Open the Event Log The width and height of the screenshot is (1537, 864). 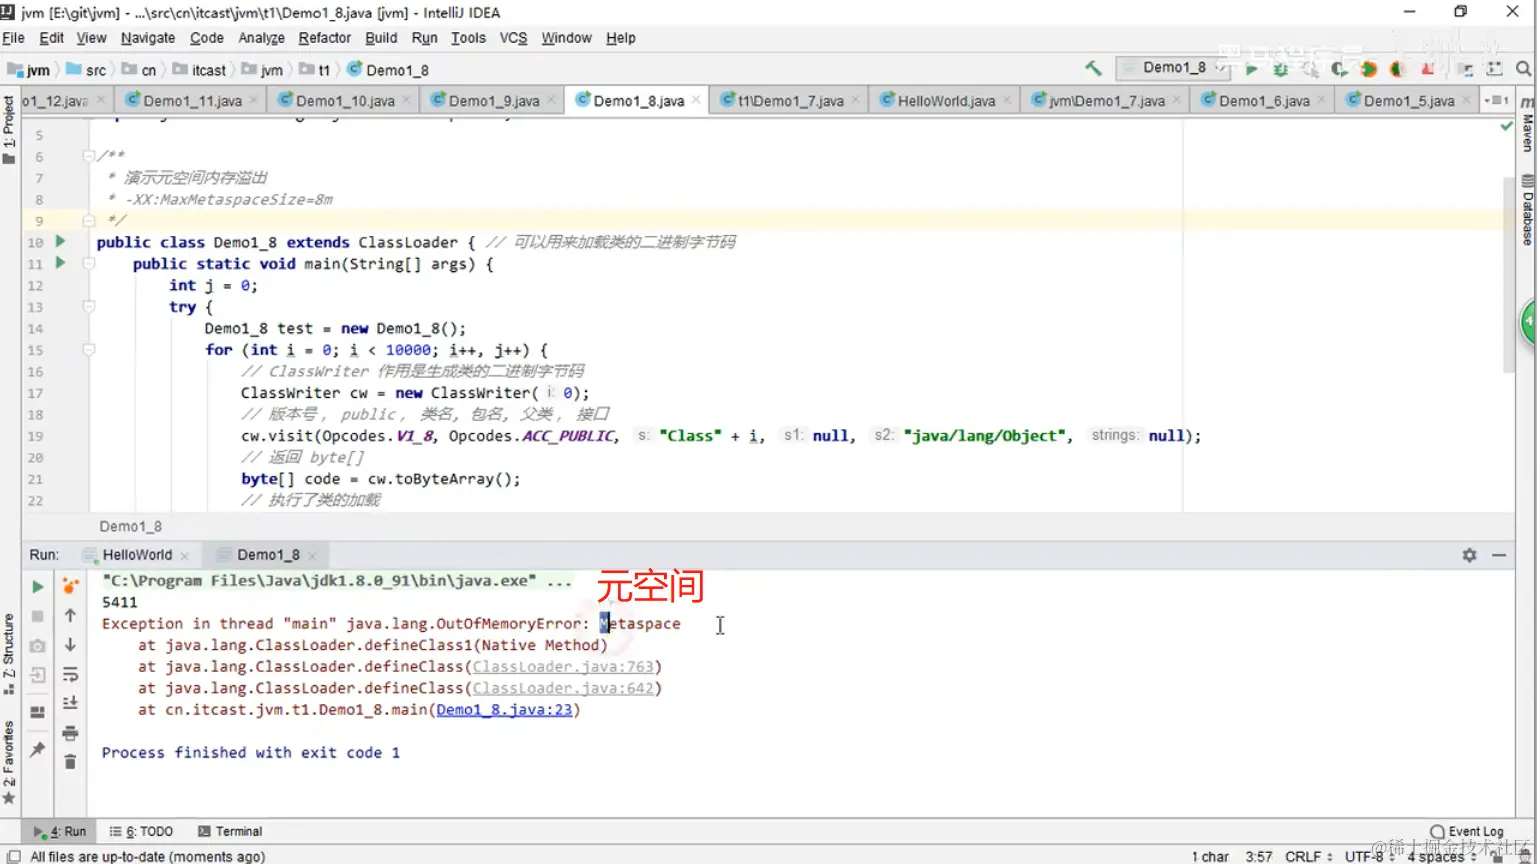1467,831
